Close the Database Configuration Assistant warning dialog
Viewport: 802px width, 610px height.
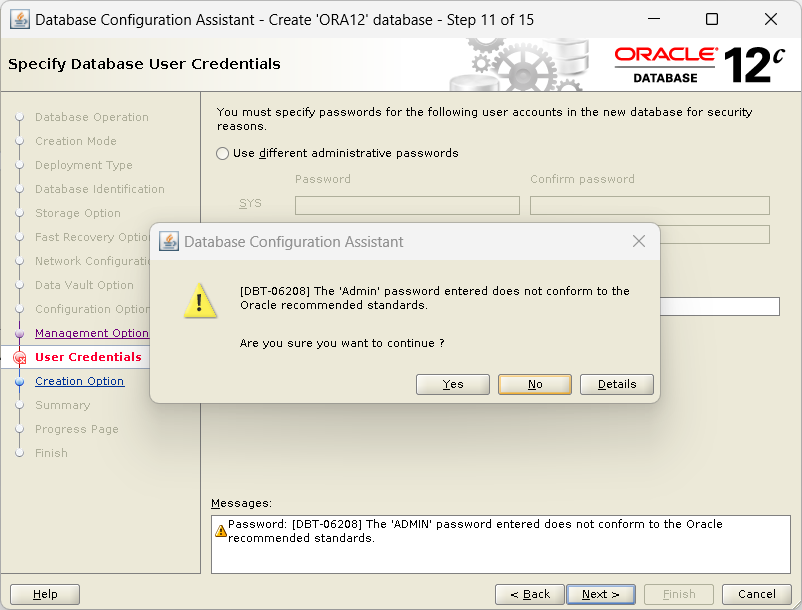(x=638, y=241)
